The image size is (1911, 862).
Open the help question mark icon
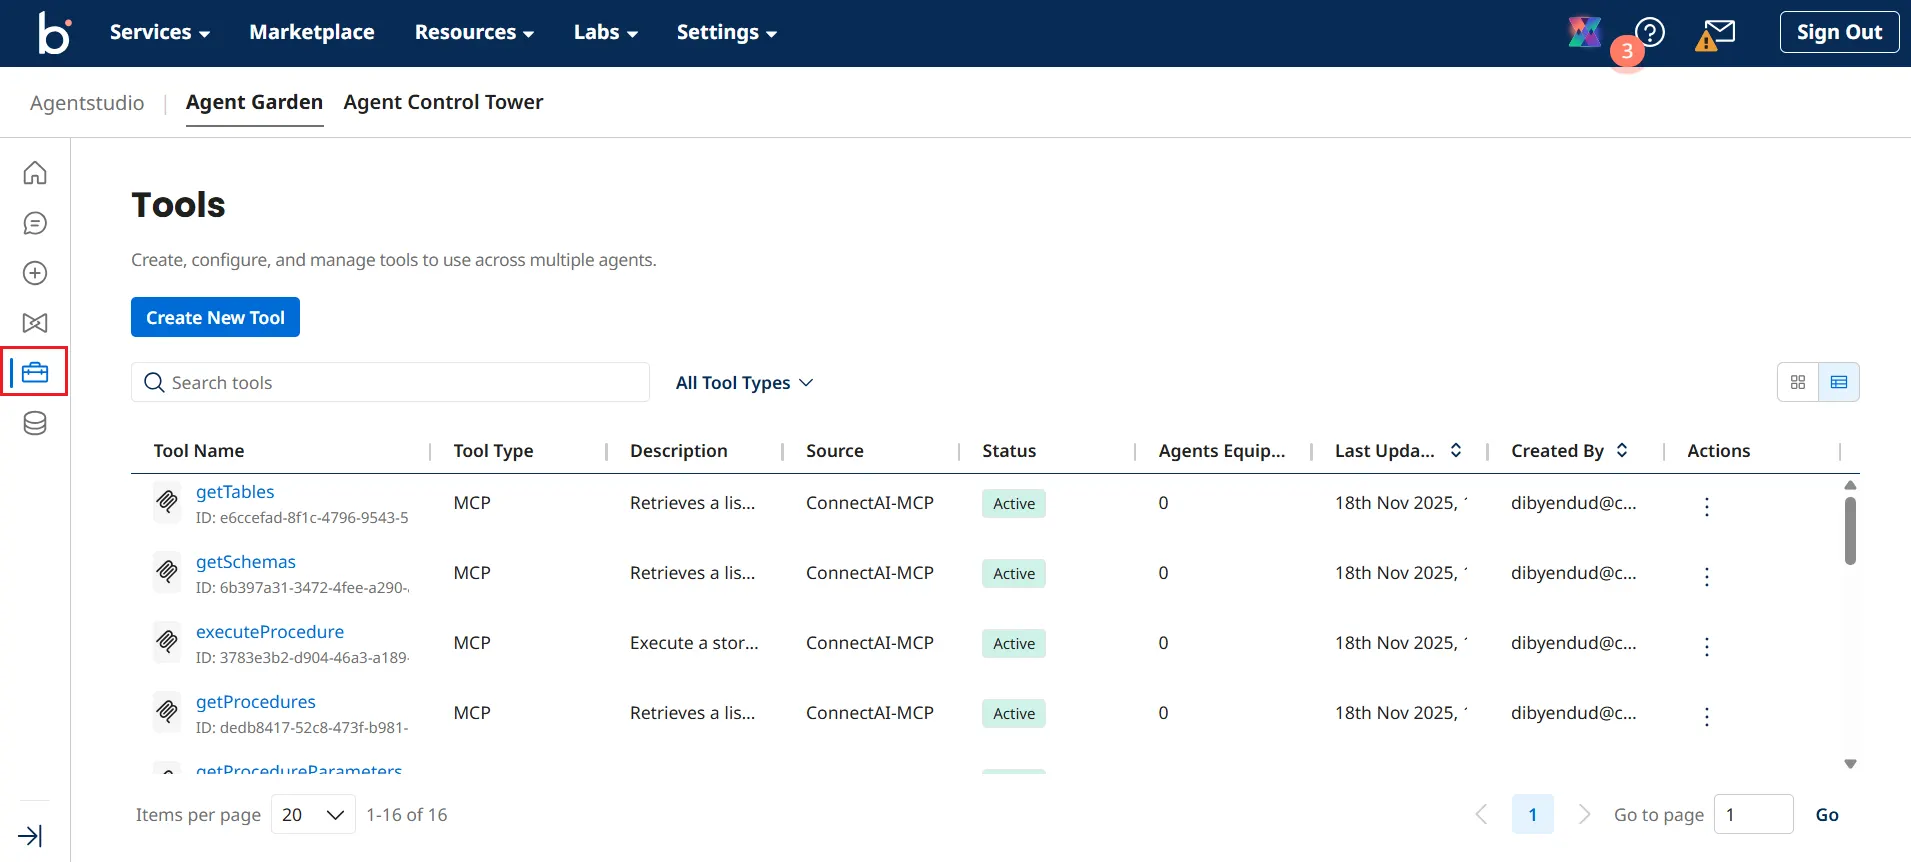(x=1650, y=32)
